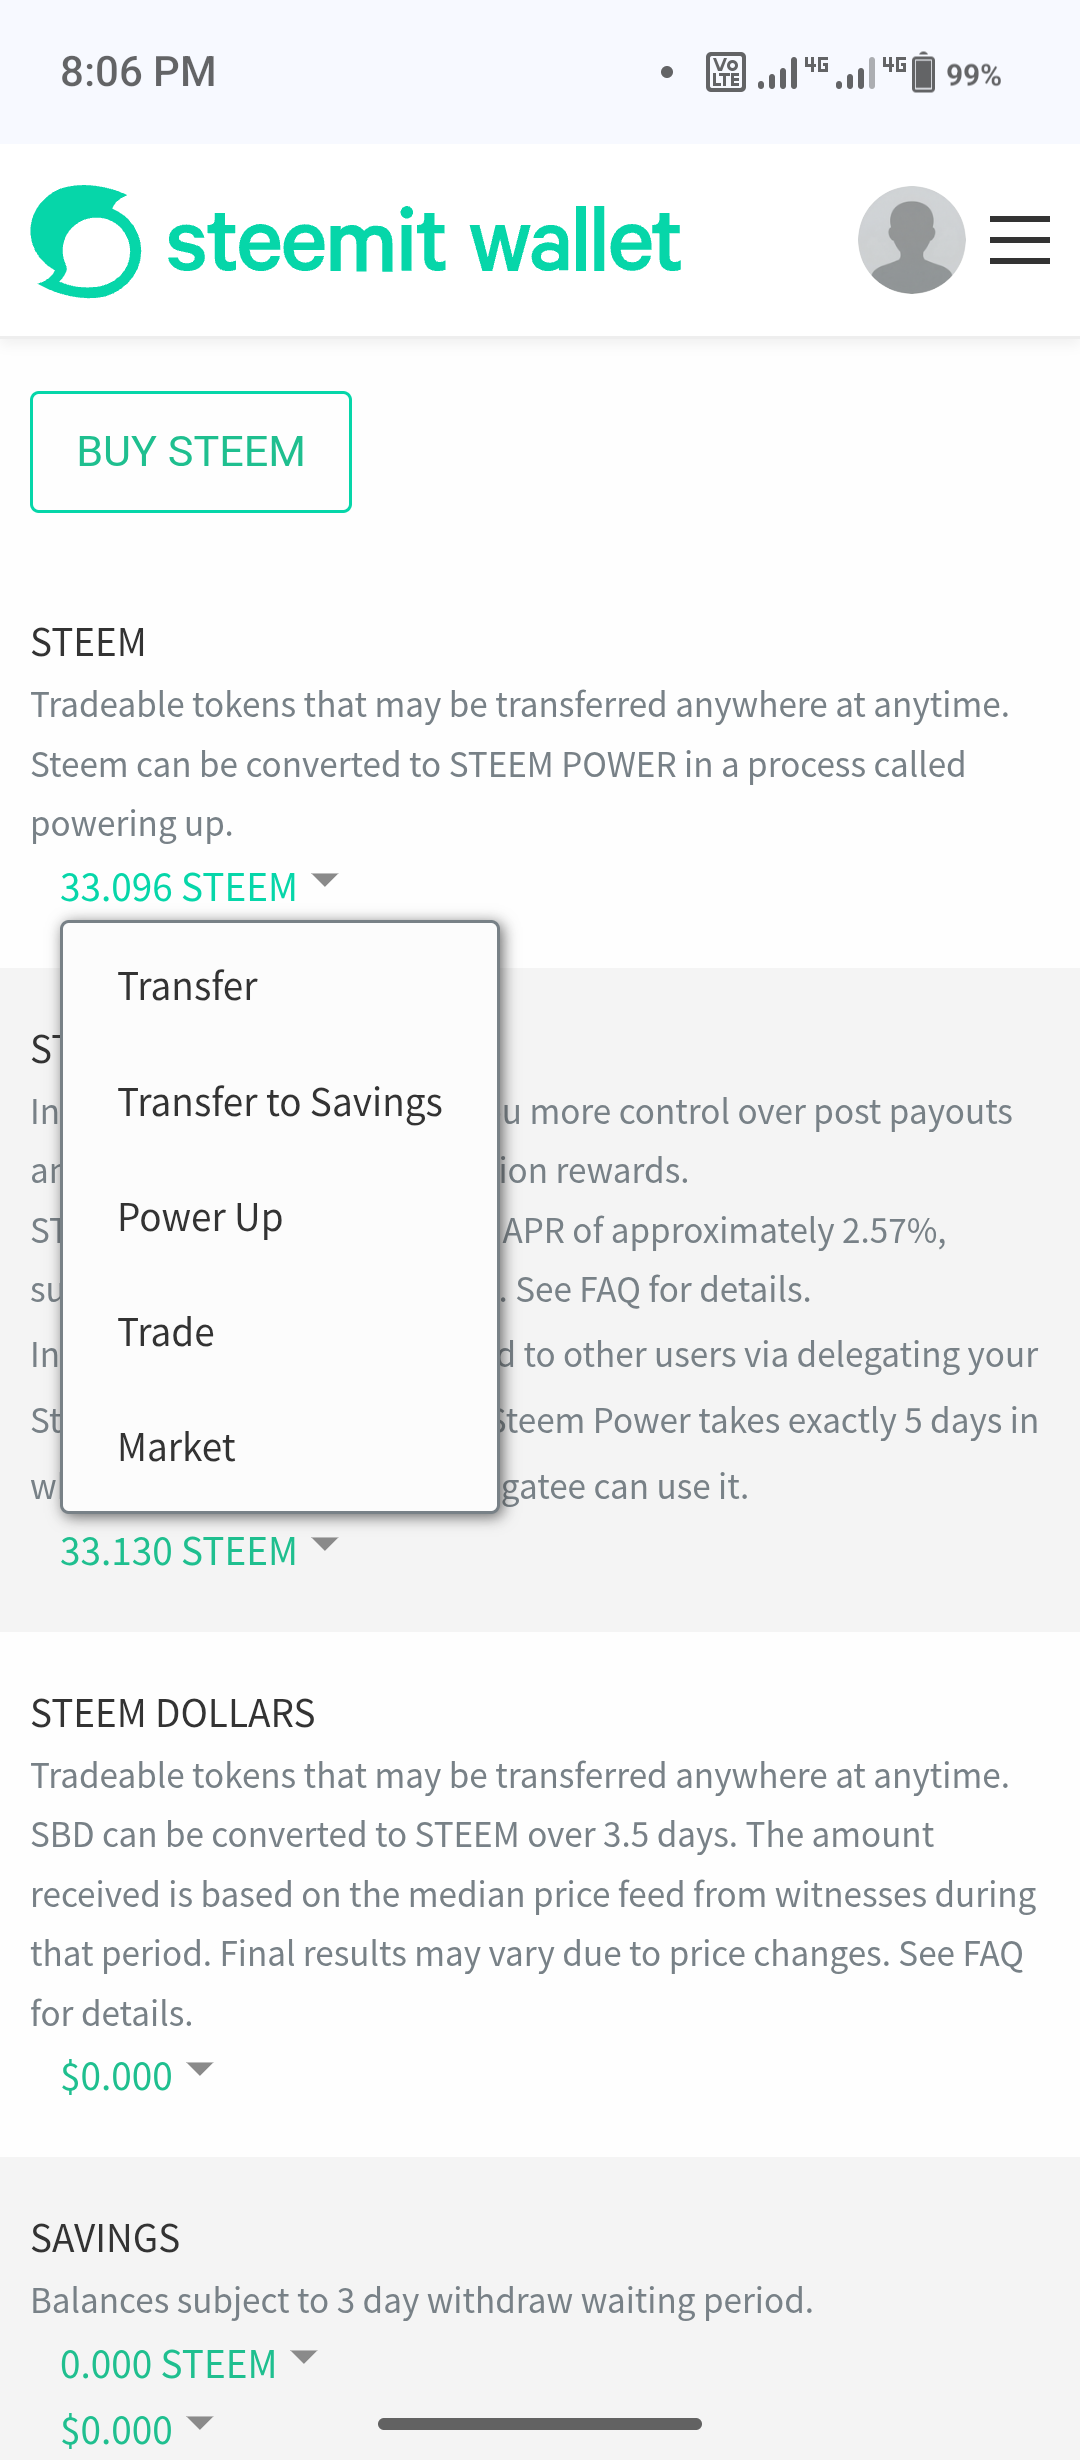Open Market from the dropdown menu

177,1447
